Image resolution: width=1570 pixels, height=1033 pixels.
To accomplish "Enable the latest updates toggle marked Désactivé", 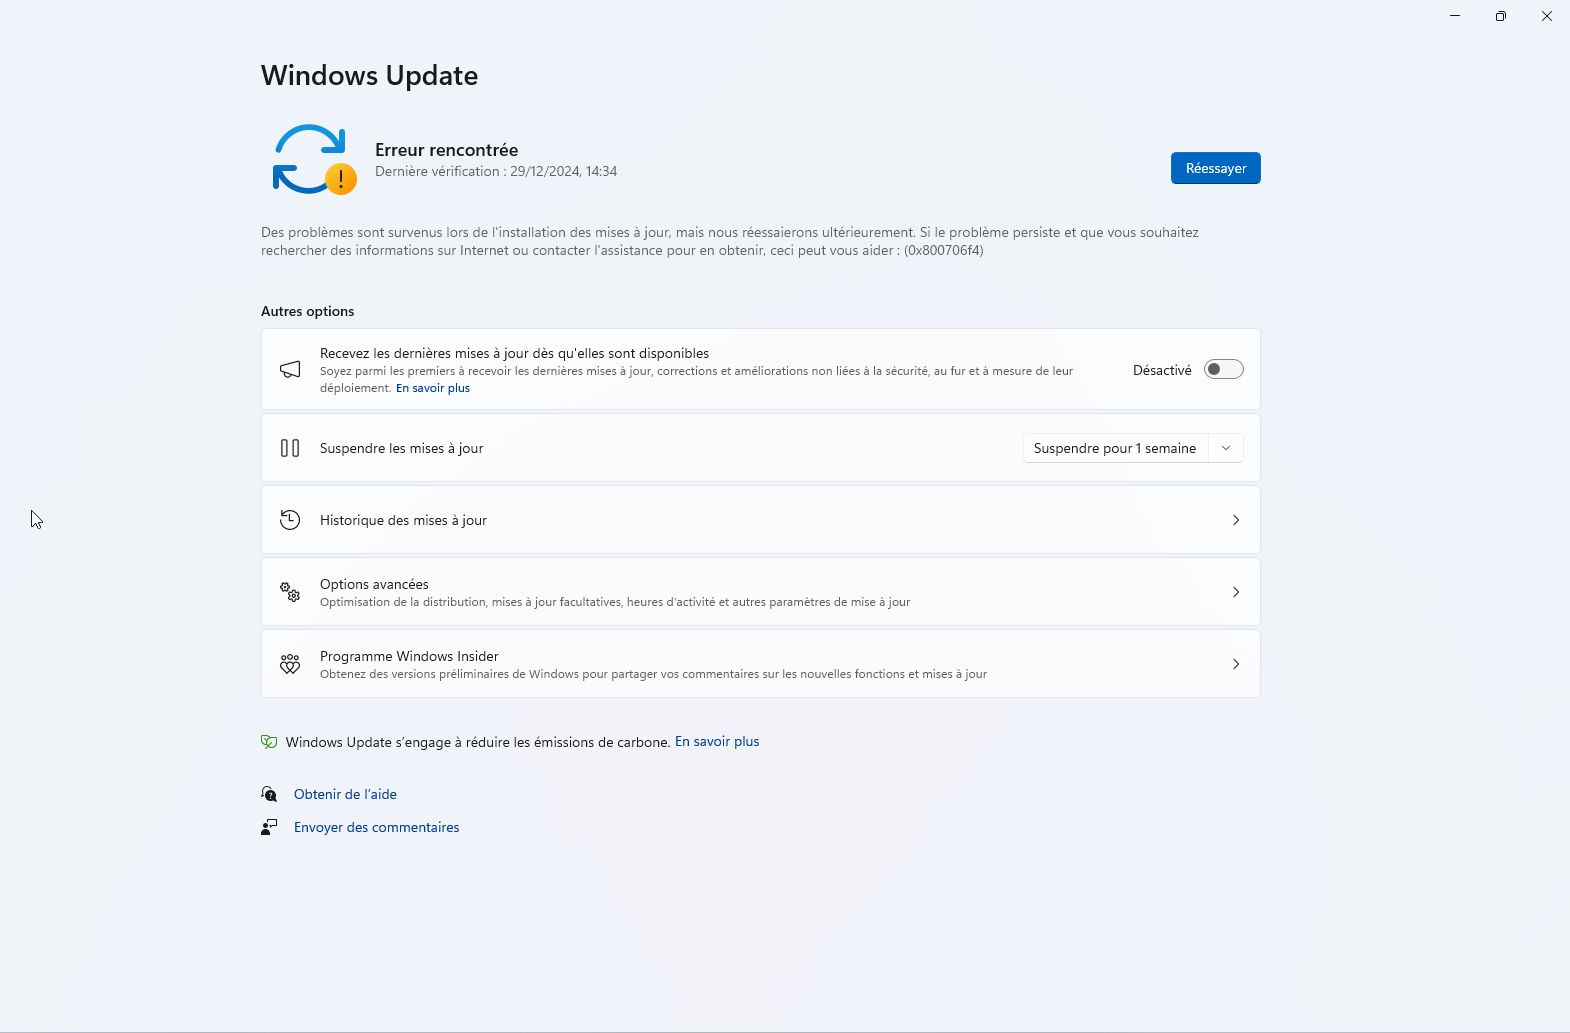I will (x=1223, y=370).
